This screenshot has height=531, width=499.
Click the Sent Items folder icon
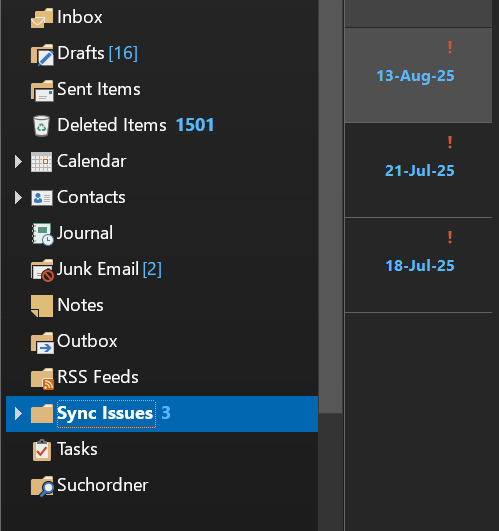coord(42,91)
